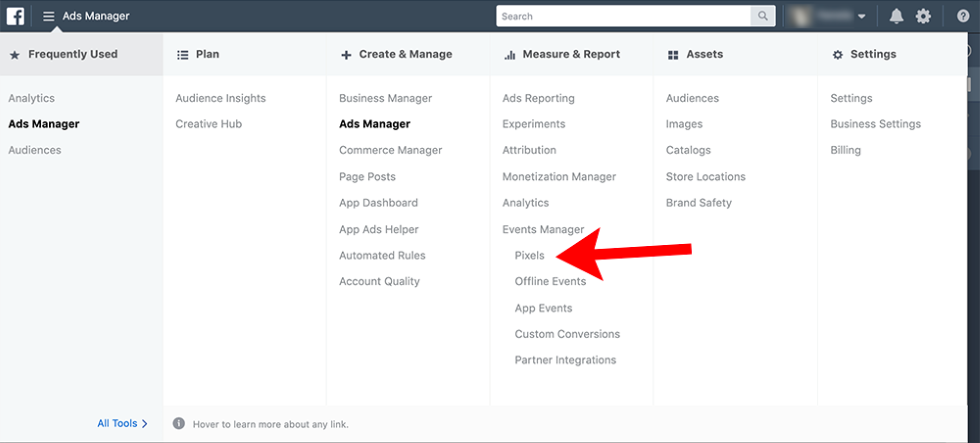Open Commerce Manager

pyautogui.click(x=391, y=150)
